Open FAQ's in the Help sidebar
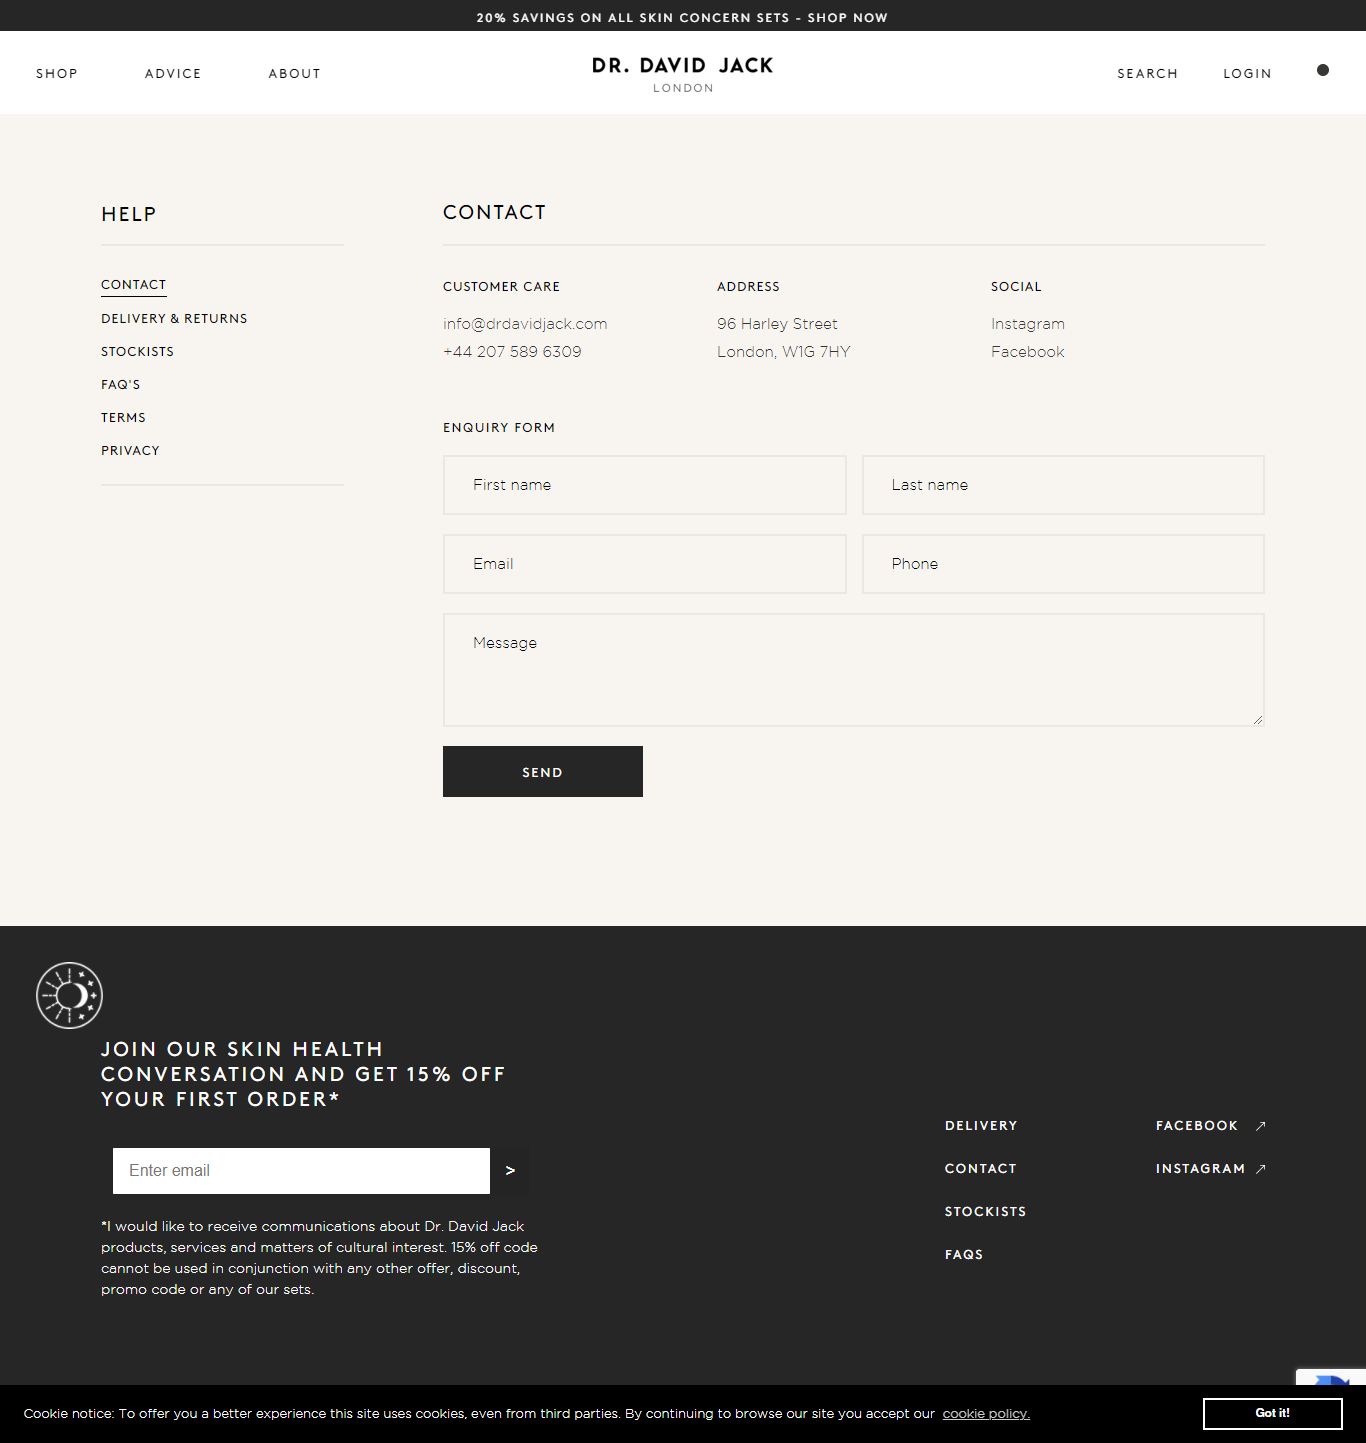 tap(121, 385)
